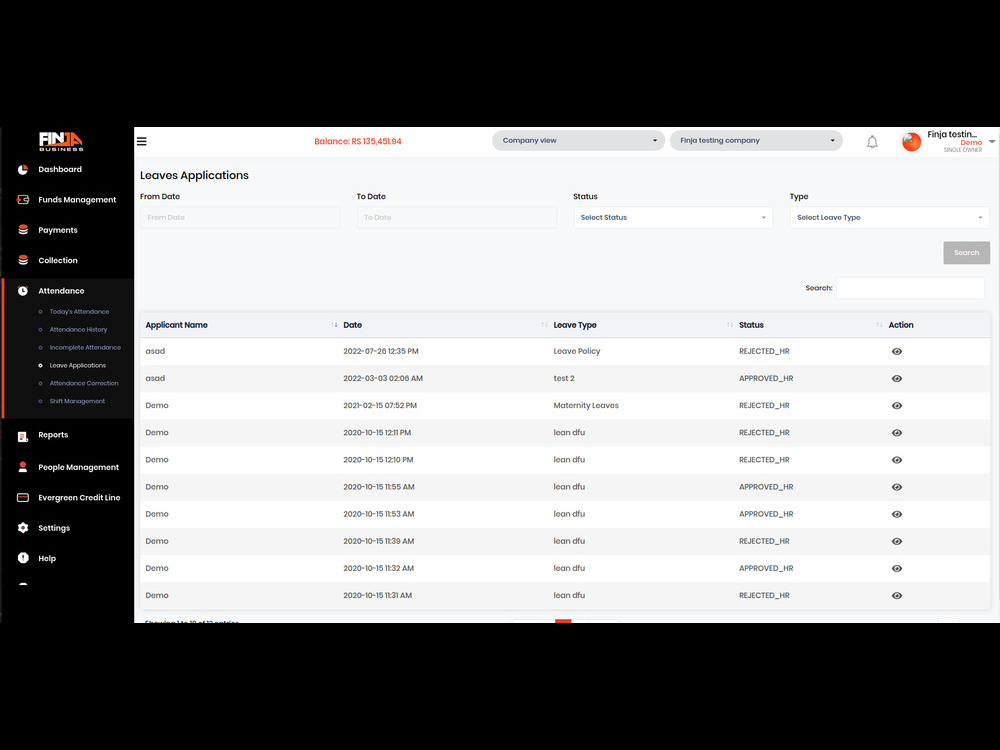The image size is (1000, 750).
Task: Click the Evergreen Credit Line card icon
Action: 23,497
